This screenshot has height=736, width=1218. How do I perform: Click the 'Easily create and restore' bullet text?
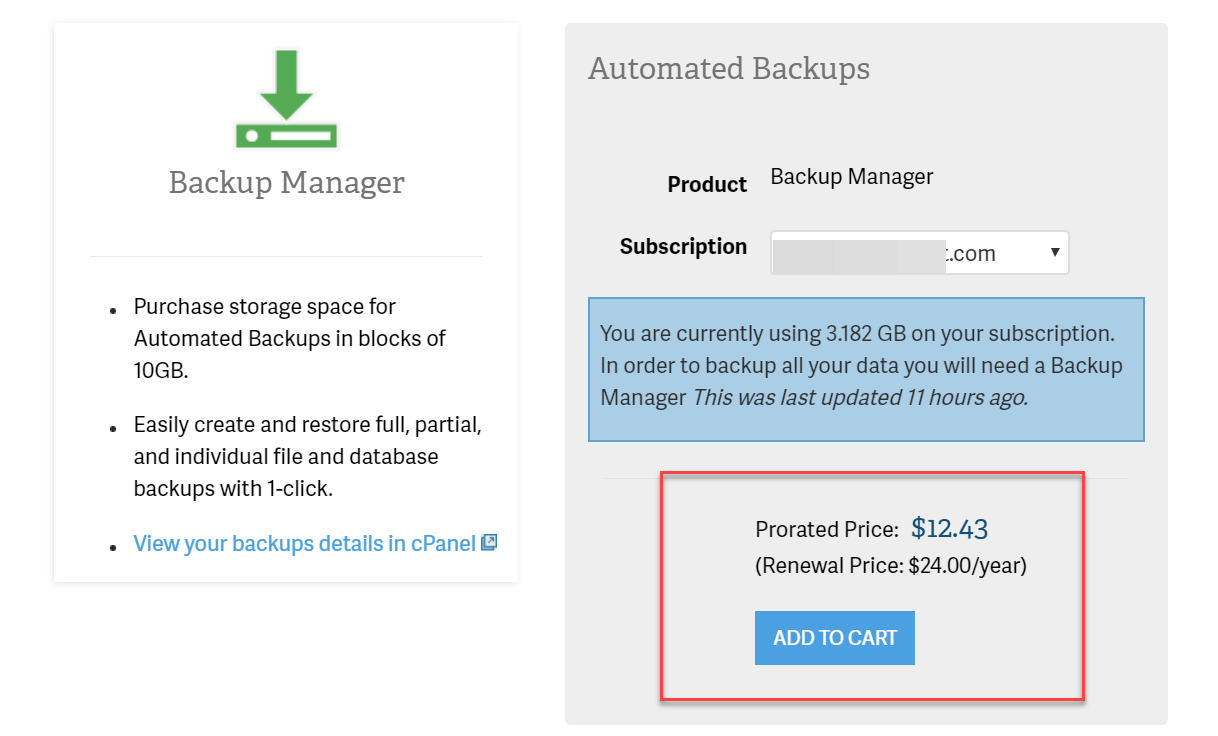[x=308, y=425]
